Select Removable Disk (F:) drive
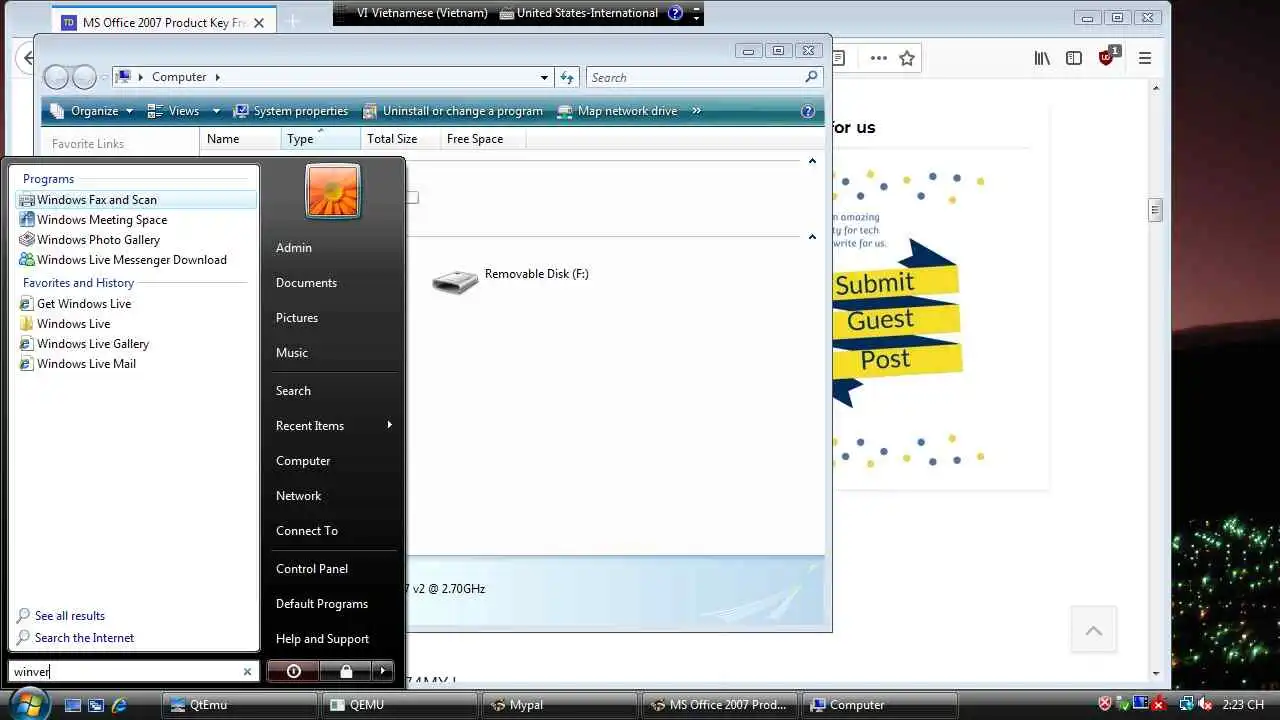 click(x=511, y=281)
